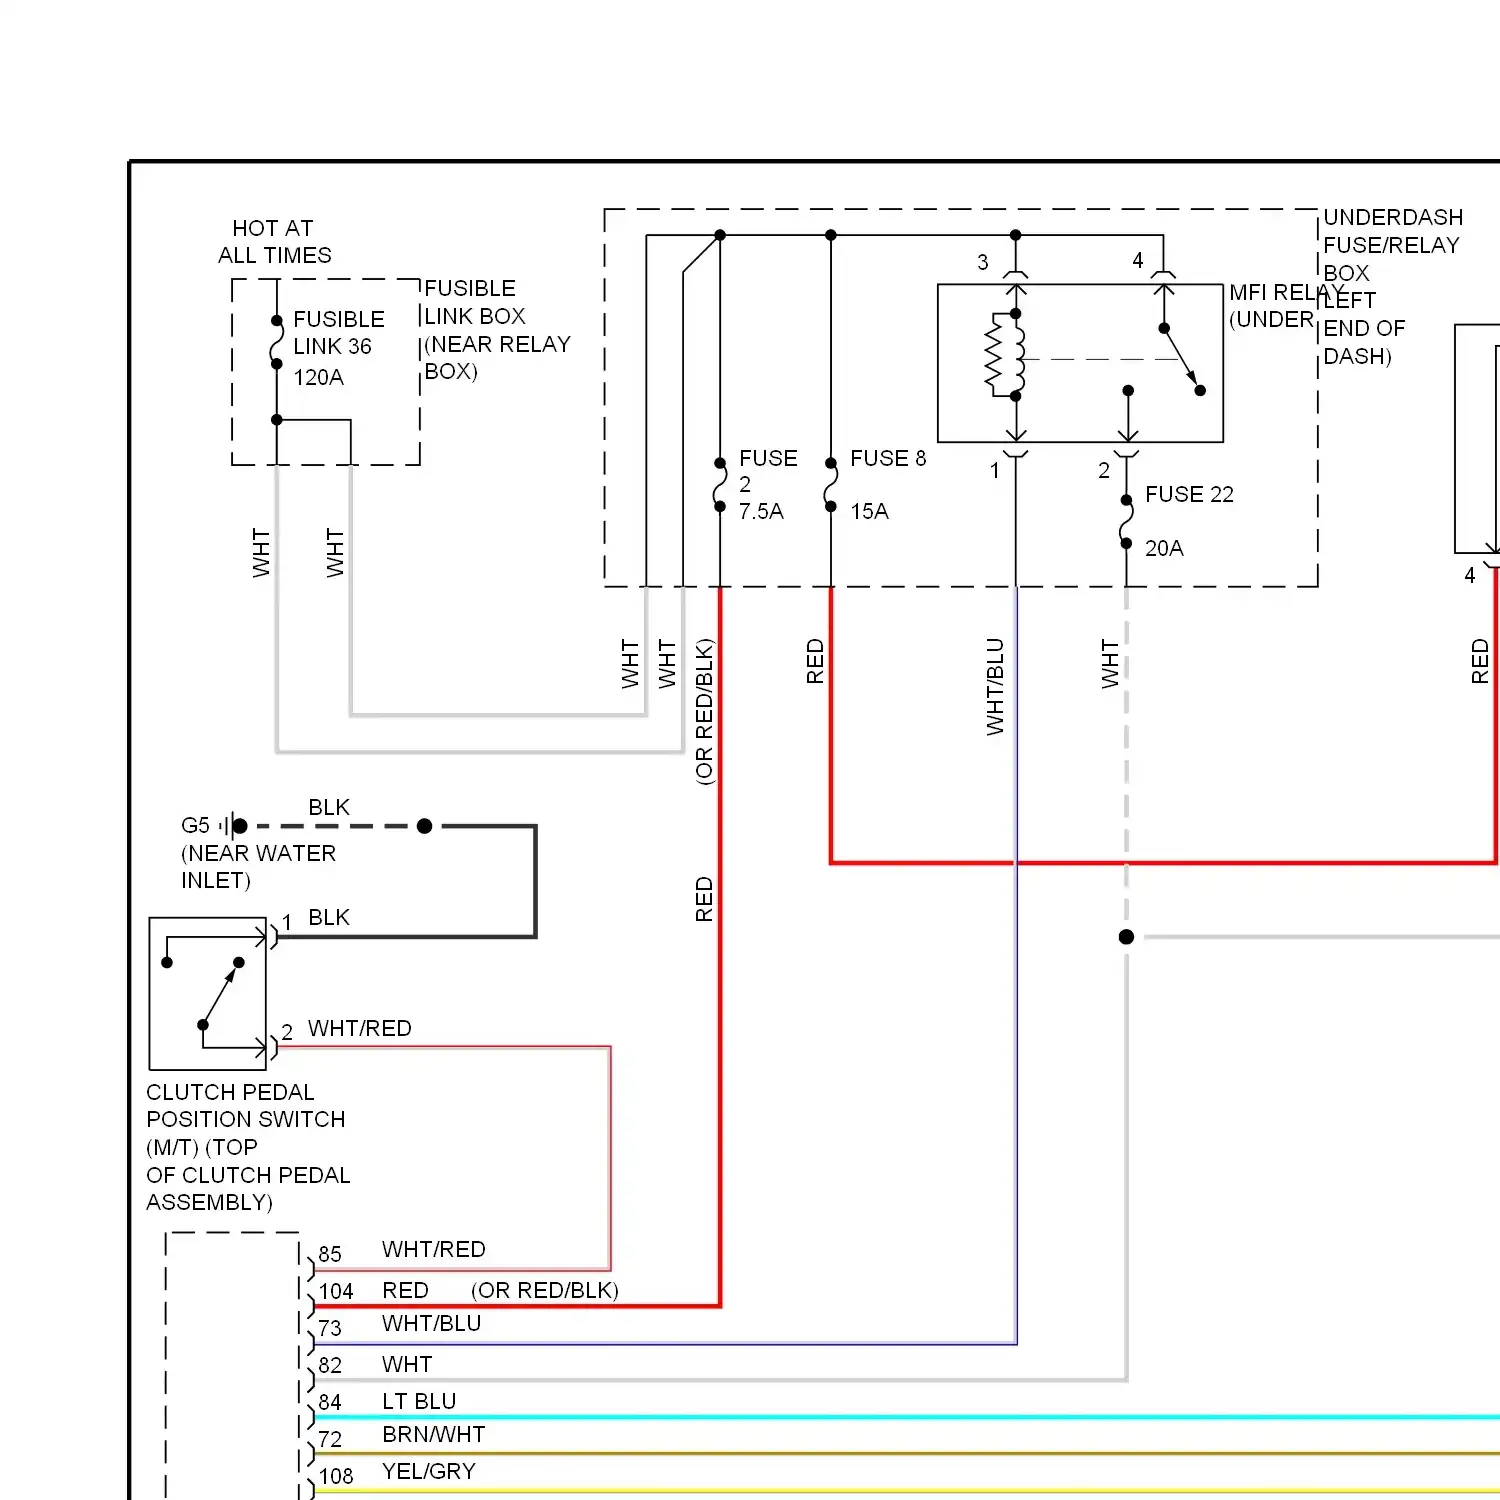Click pin 72 BRN/WHT connector row

click(401, 1436)
